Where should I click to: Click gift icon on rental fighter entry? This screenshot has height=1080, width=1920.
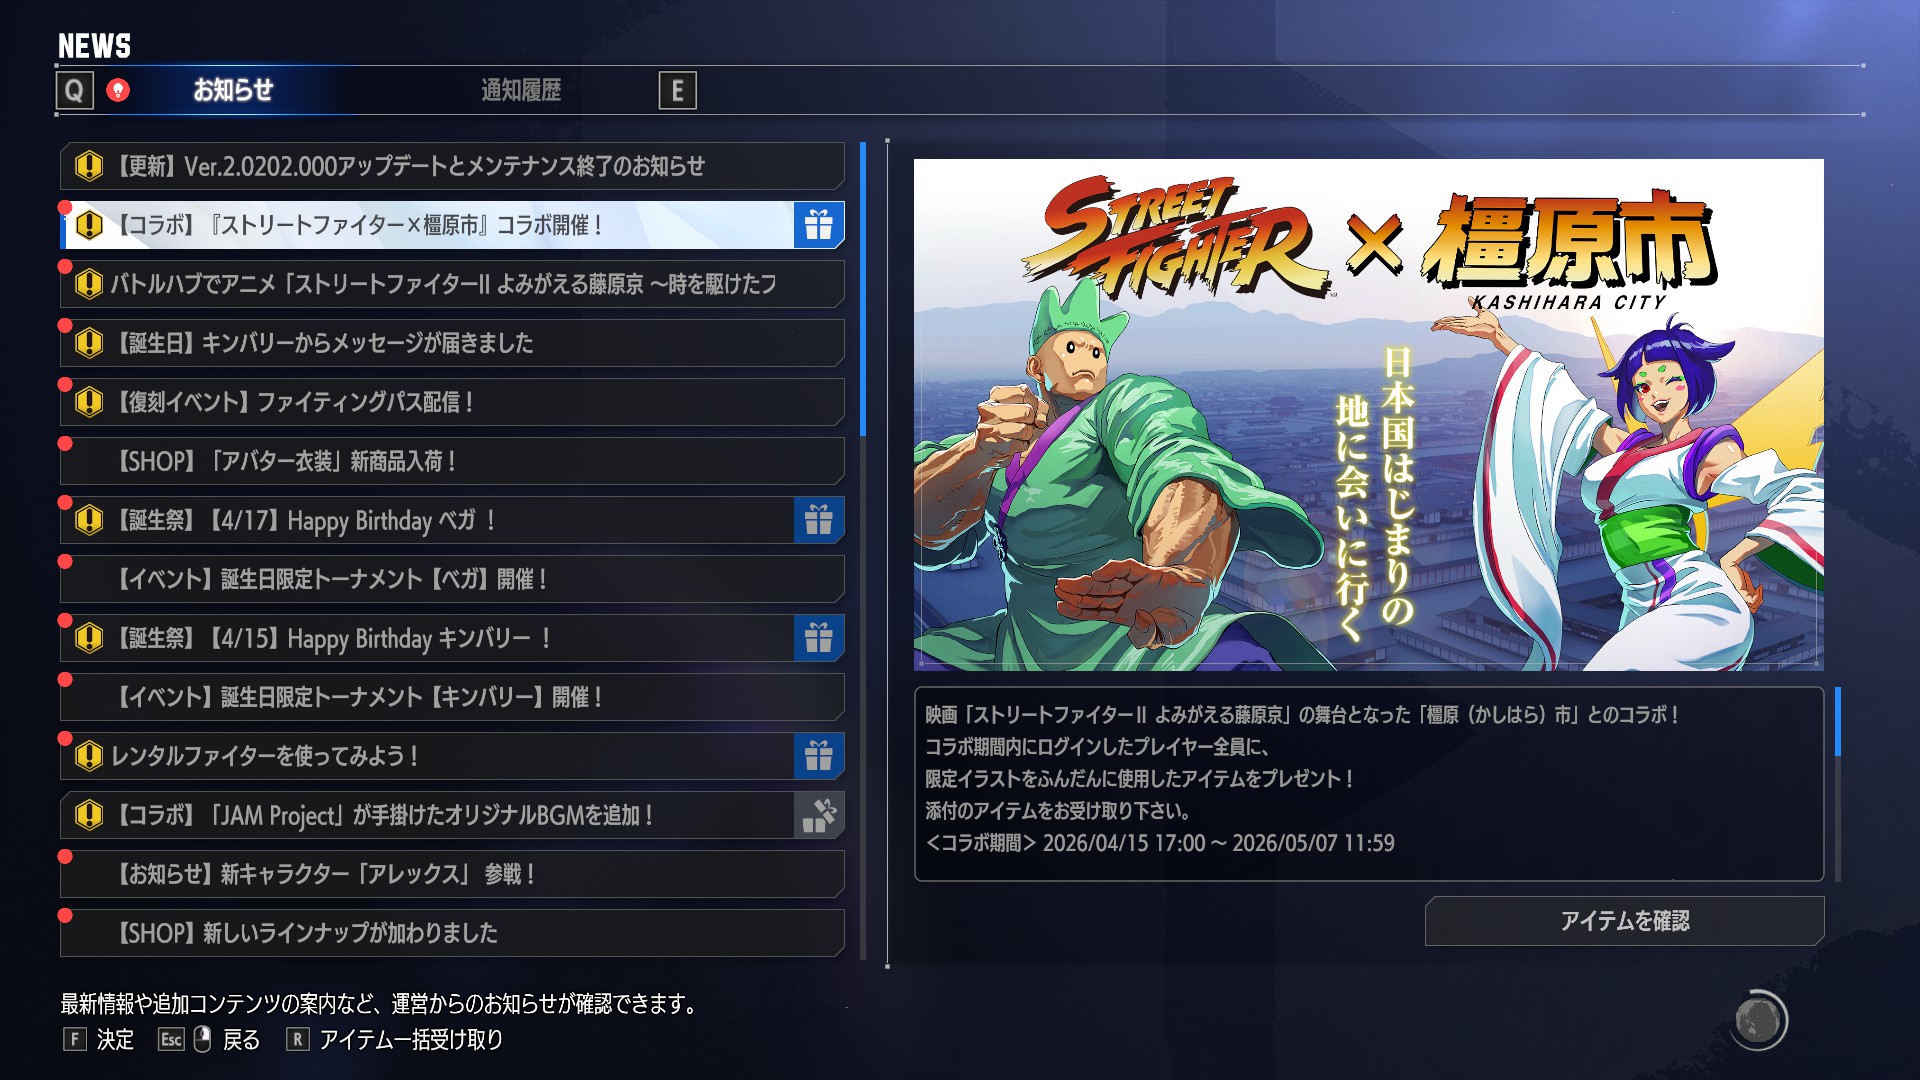click(819, 756)
